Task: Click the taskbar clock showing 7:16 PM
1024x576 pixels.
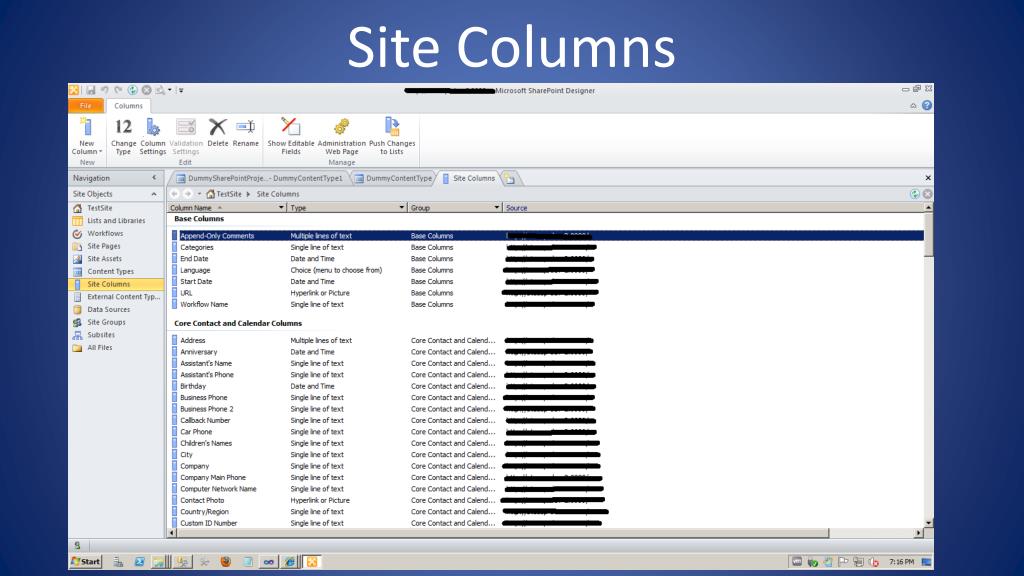Action: pyautogui.click(x=901, y=562)
